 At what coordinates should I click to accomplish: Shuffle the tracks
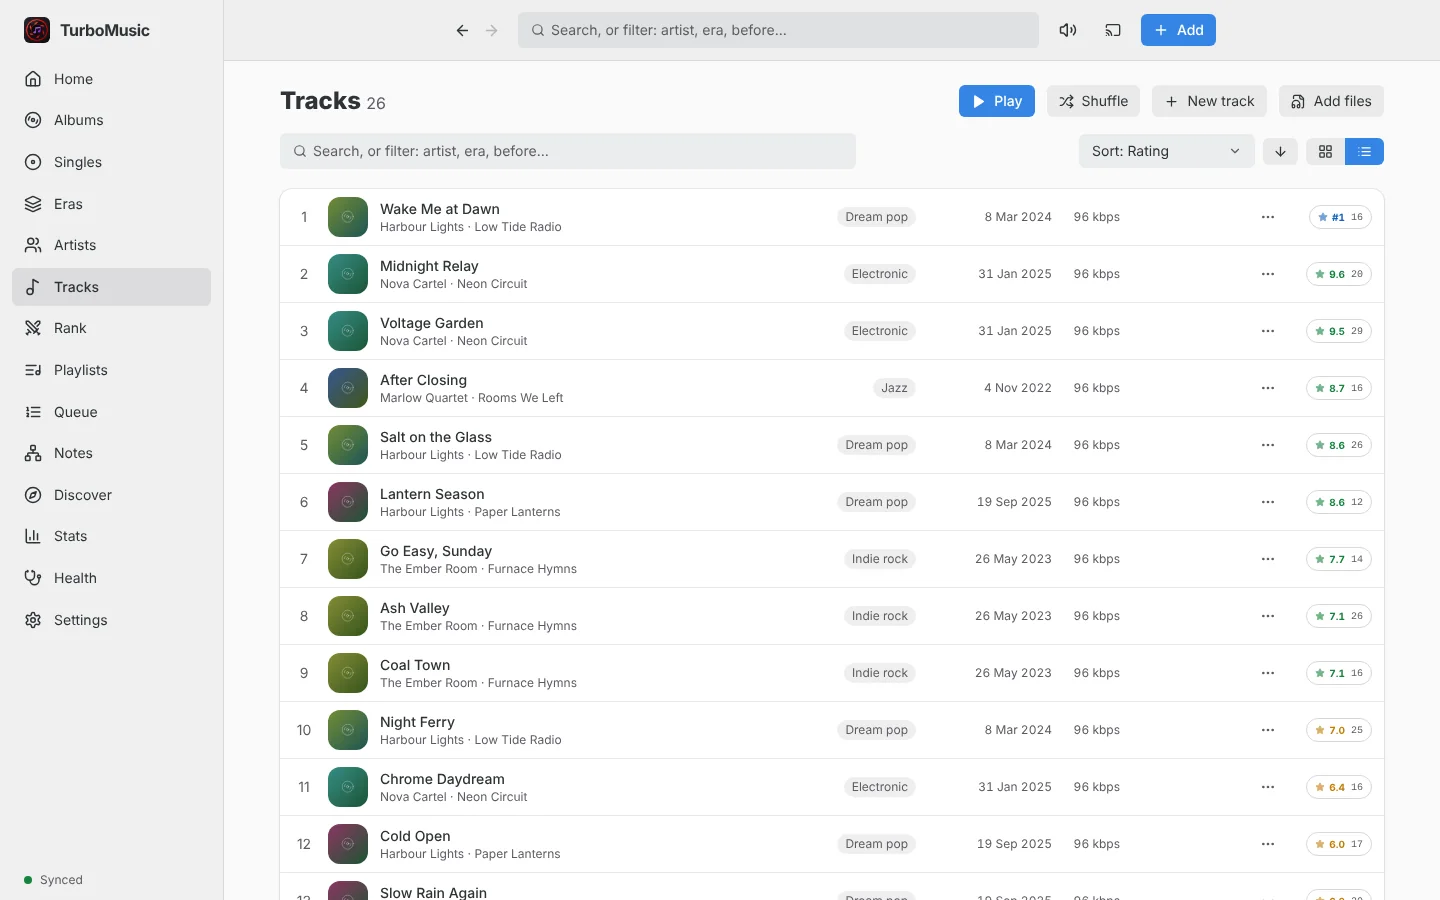(x=1093, y=101)
